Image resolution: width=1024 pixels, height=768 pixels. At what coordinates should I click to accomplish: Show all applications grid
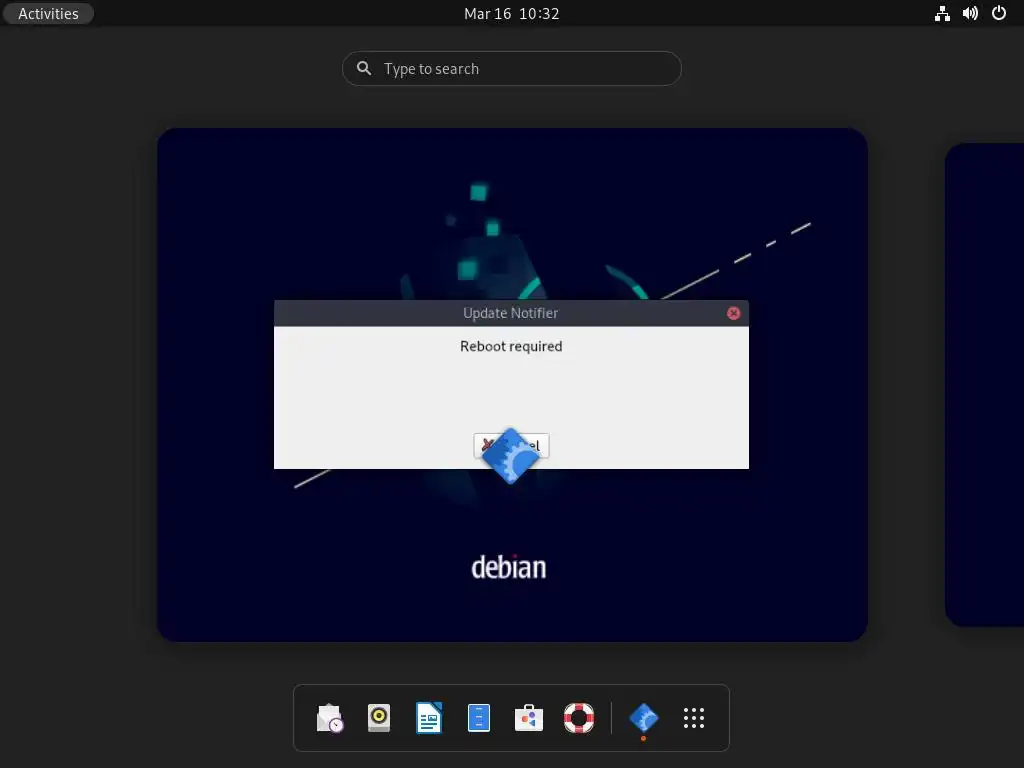click(x=694, y=718)
